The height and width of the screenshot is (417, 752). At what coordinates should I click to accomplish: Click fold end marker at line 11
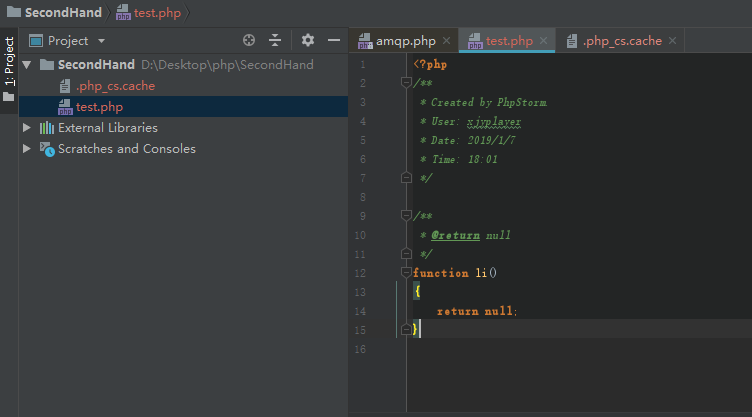pyautogui.click(x=406, y=253)
